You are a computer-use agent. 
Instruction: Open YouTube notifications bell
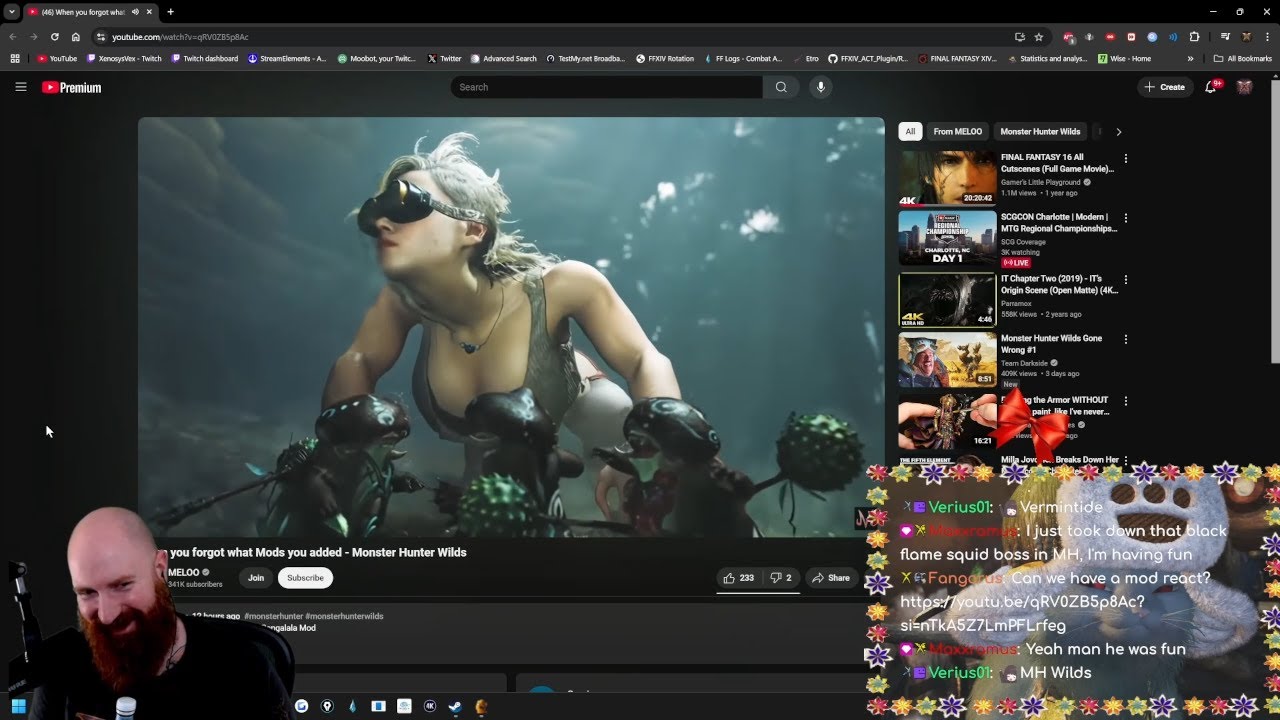(1211, 87)
